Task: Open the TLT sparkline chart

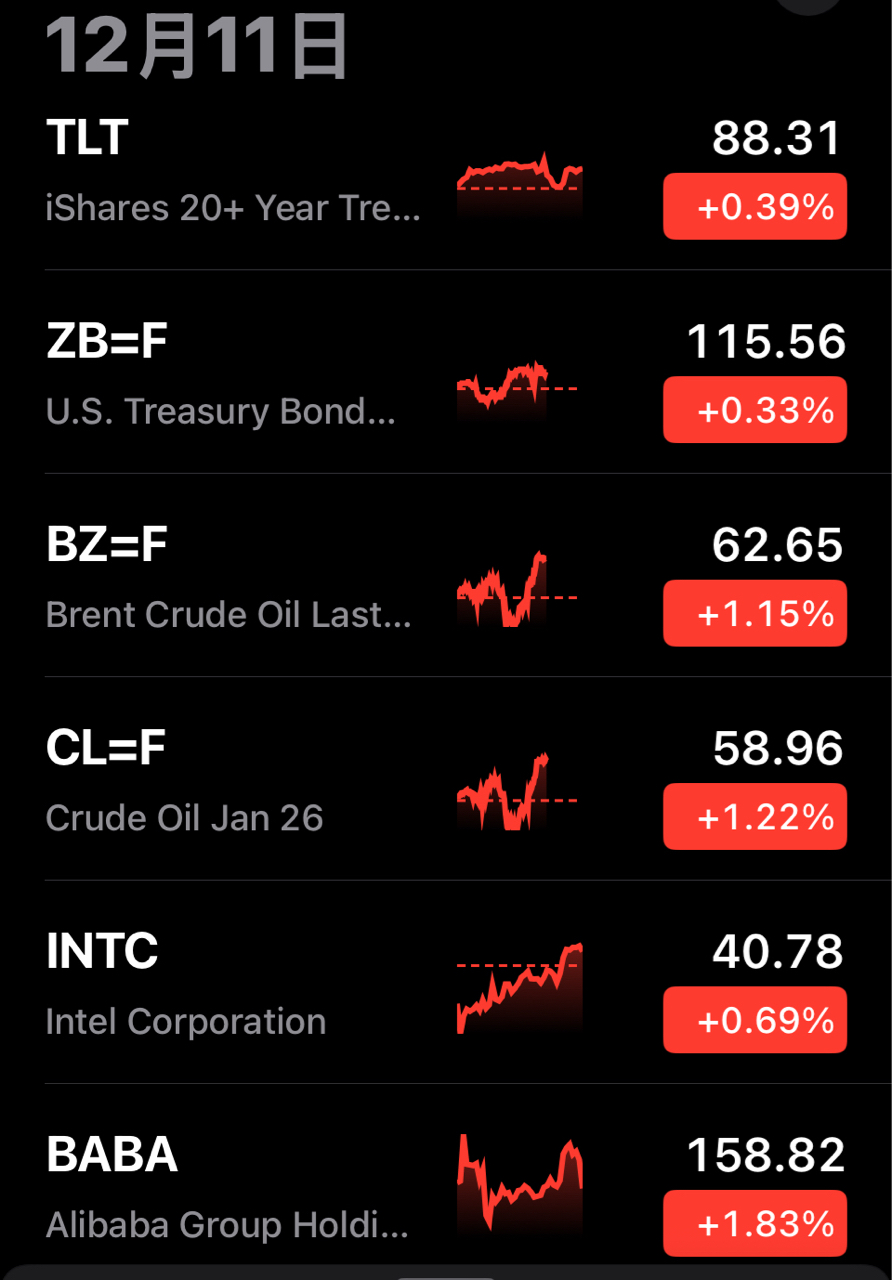Action: pyautogui.click(x=519, y=180)
